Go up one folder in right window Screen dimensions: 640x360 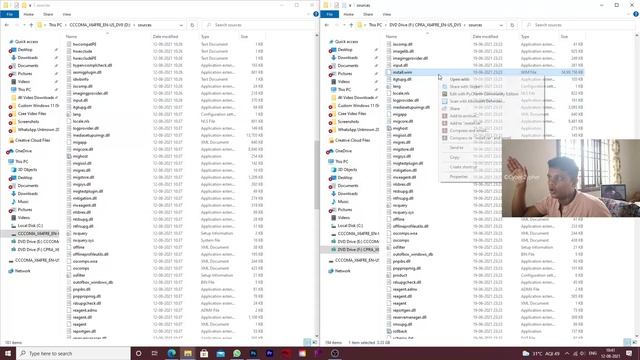point(351,25)
